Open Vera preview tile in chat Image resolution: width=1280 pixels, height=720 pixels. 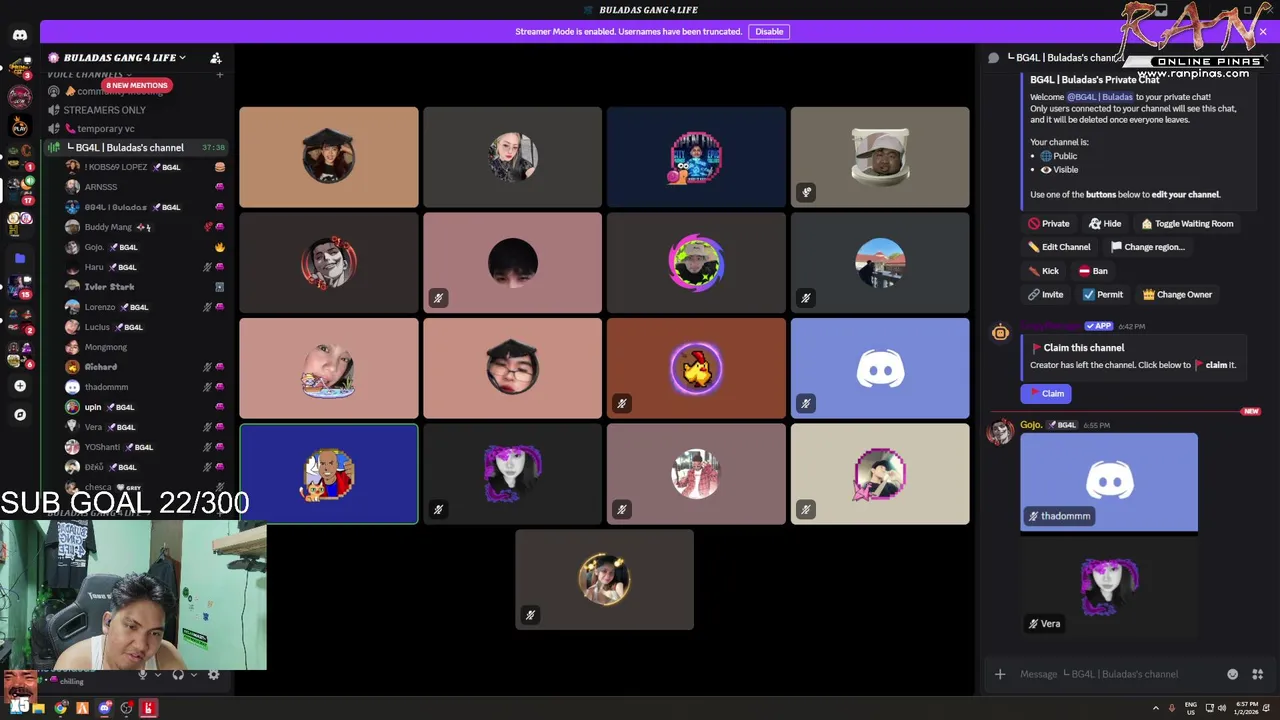pos(1109,587)
